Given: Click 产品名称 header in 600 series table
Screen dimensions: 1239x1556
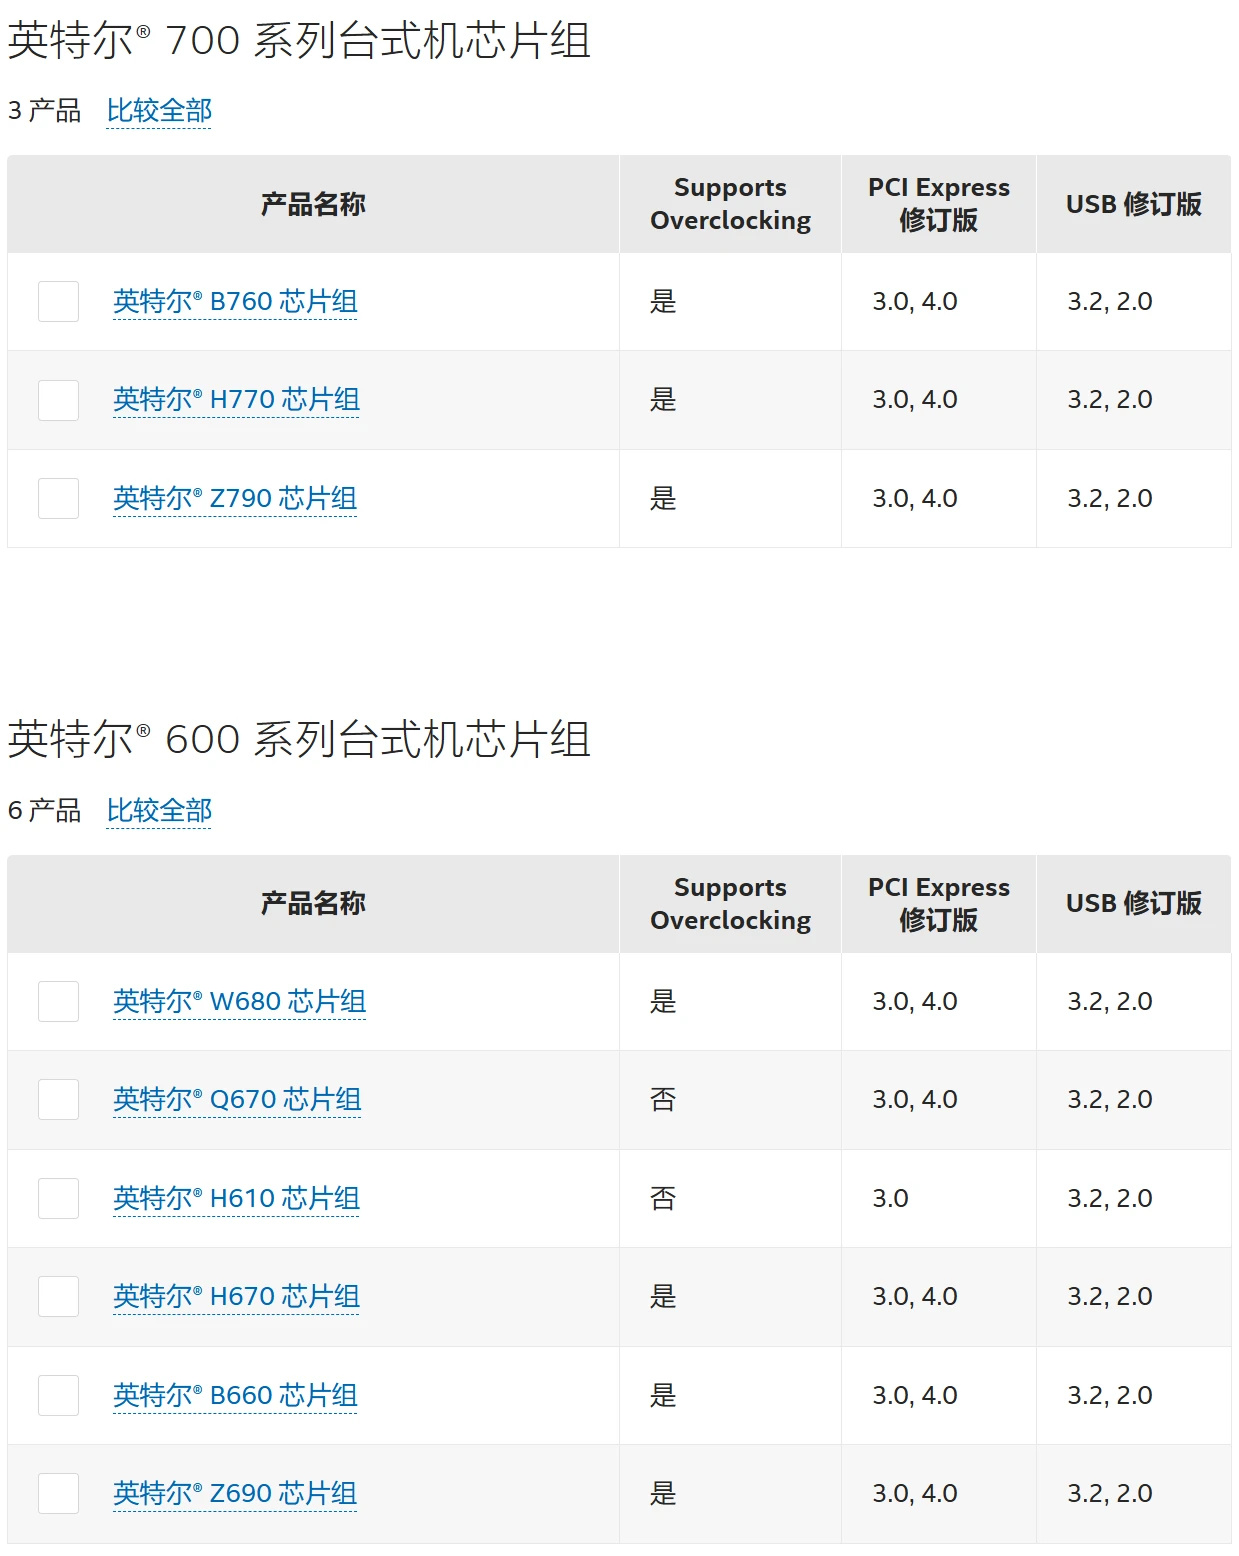Looking at the screenshot, I should point(313,904).
